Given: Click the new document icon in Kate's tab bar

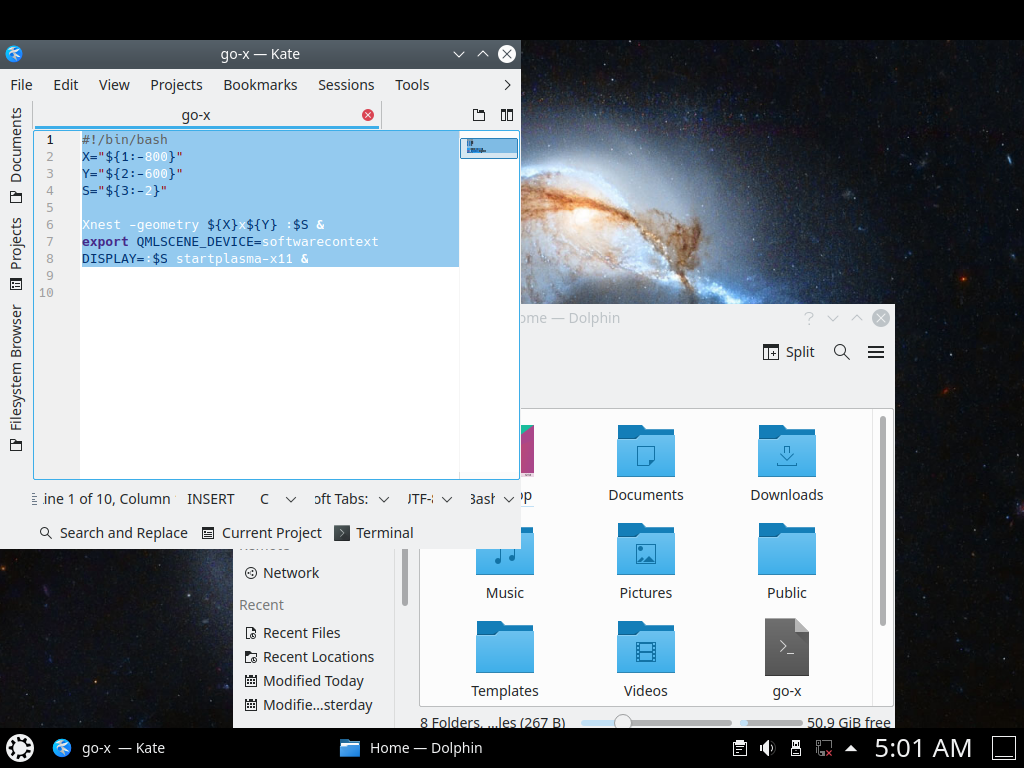Looking at the screenshot, I should (x=479, y=115).
